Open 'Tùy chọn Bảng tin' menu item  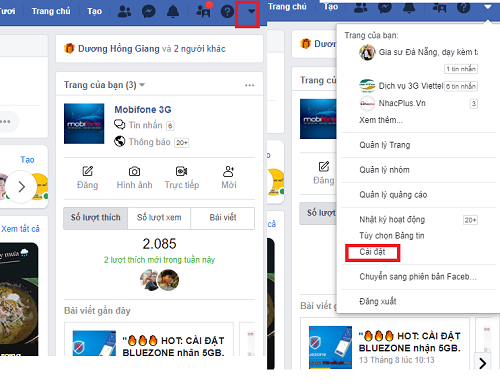[392, 236]
